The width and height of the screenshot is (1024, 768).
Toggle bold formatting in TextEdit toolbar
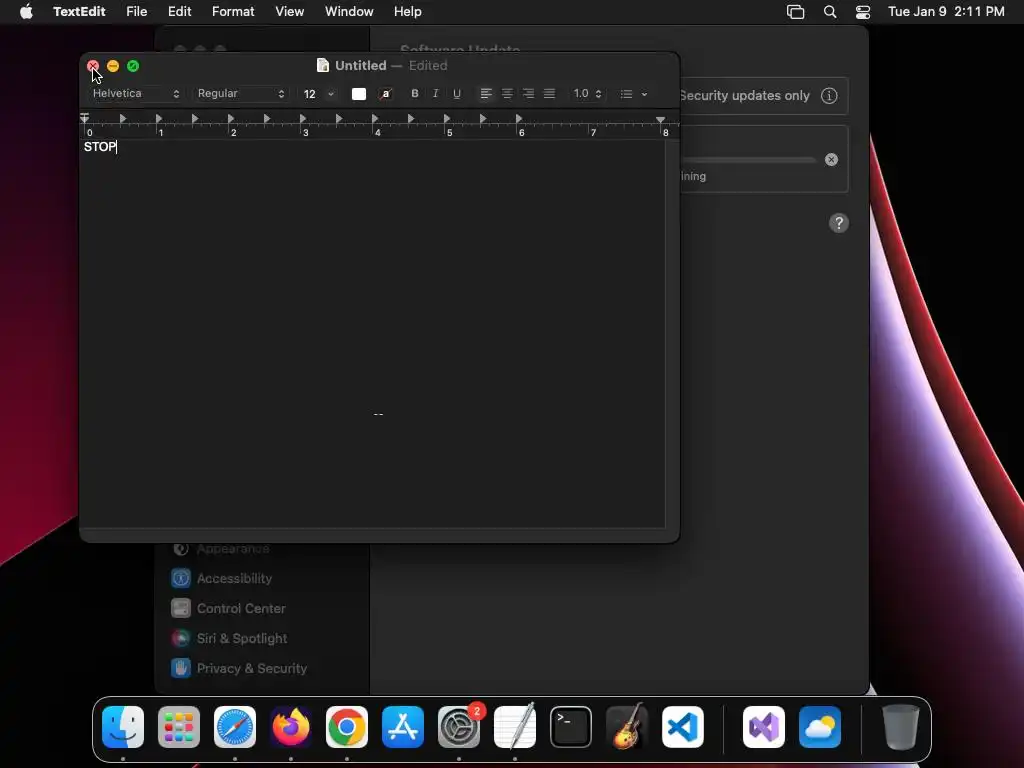click(414, 93)
